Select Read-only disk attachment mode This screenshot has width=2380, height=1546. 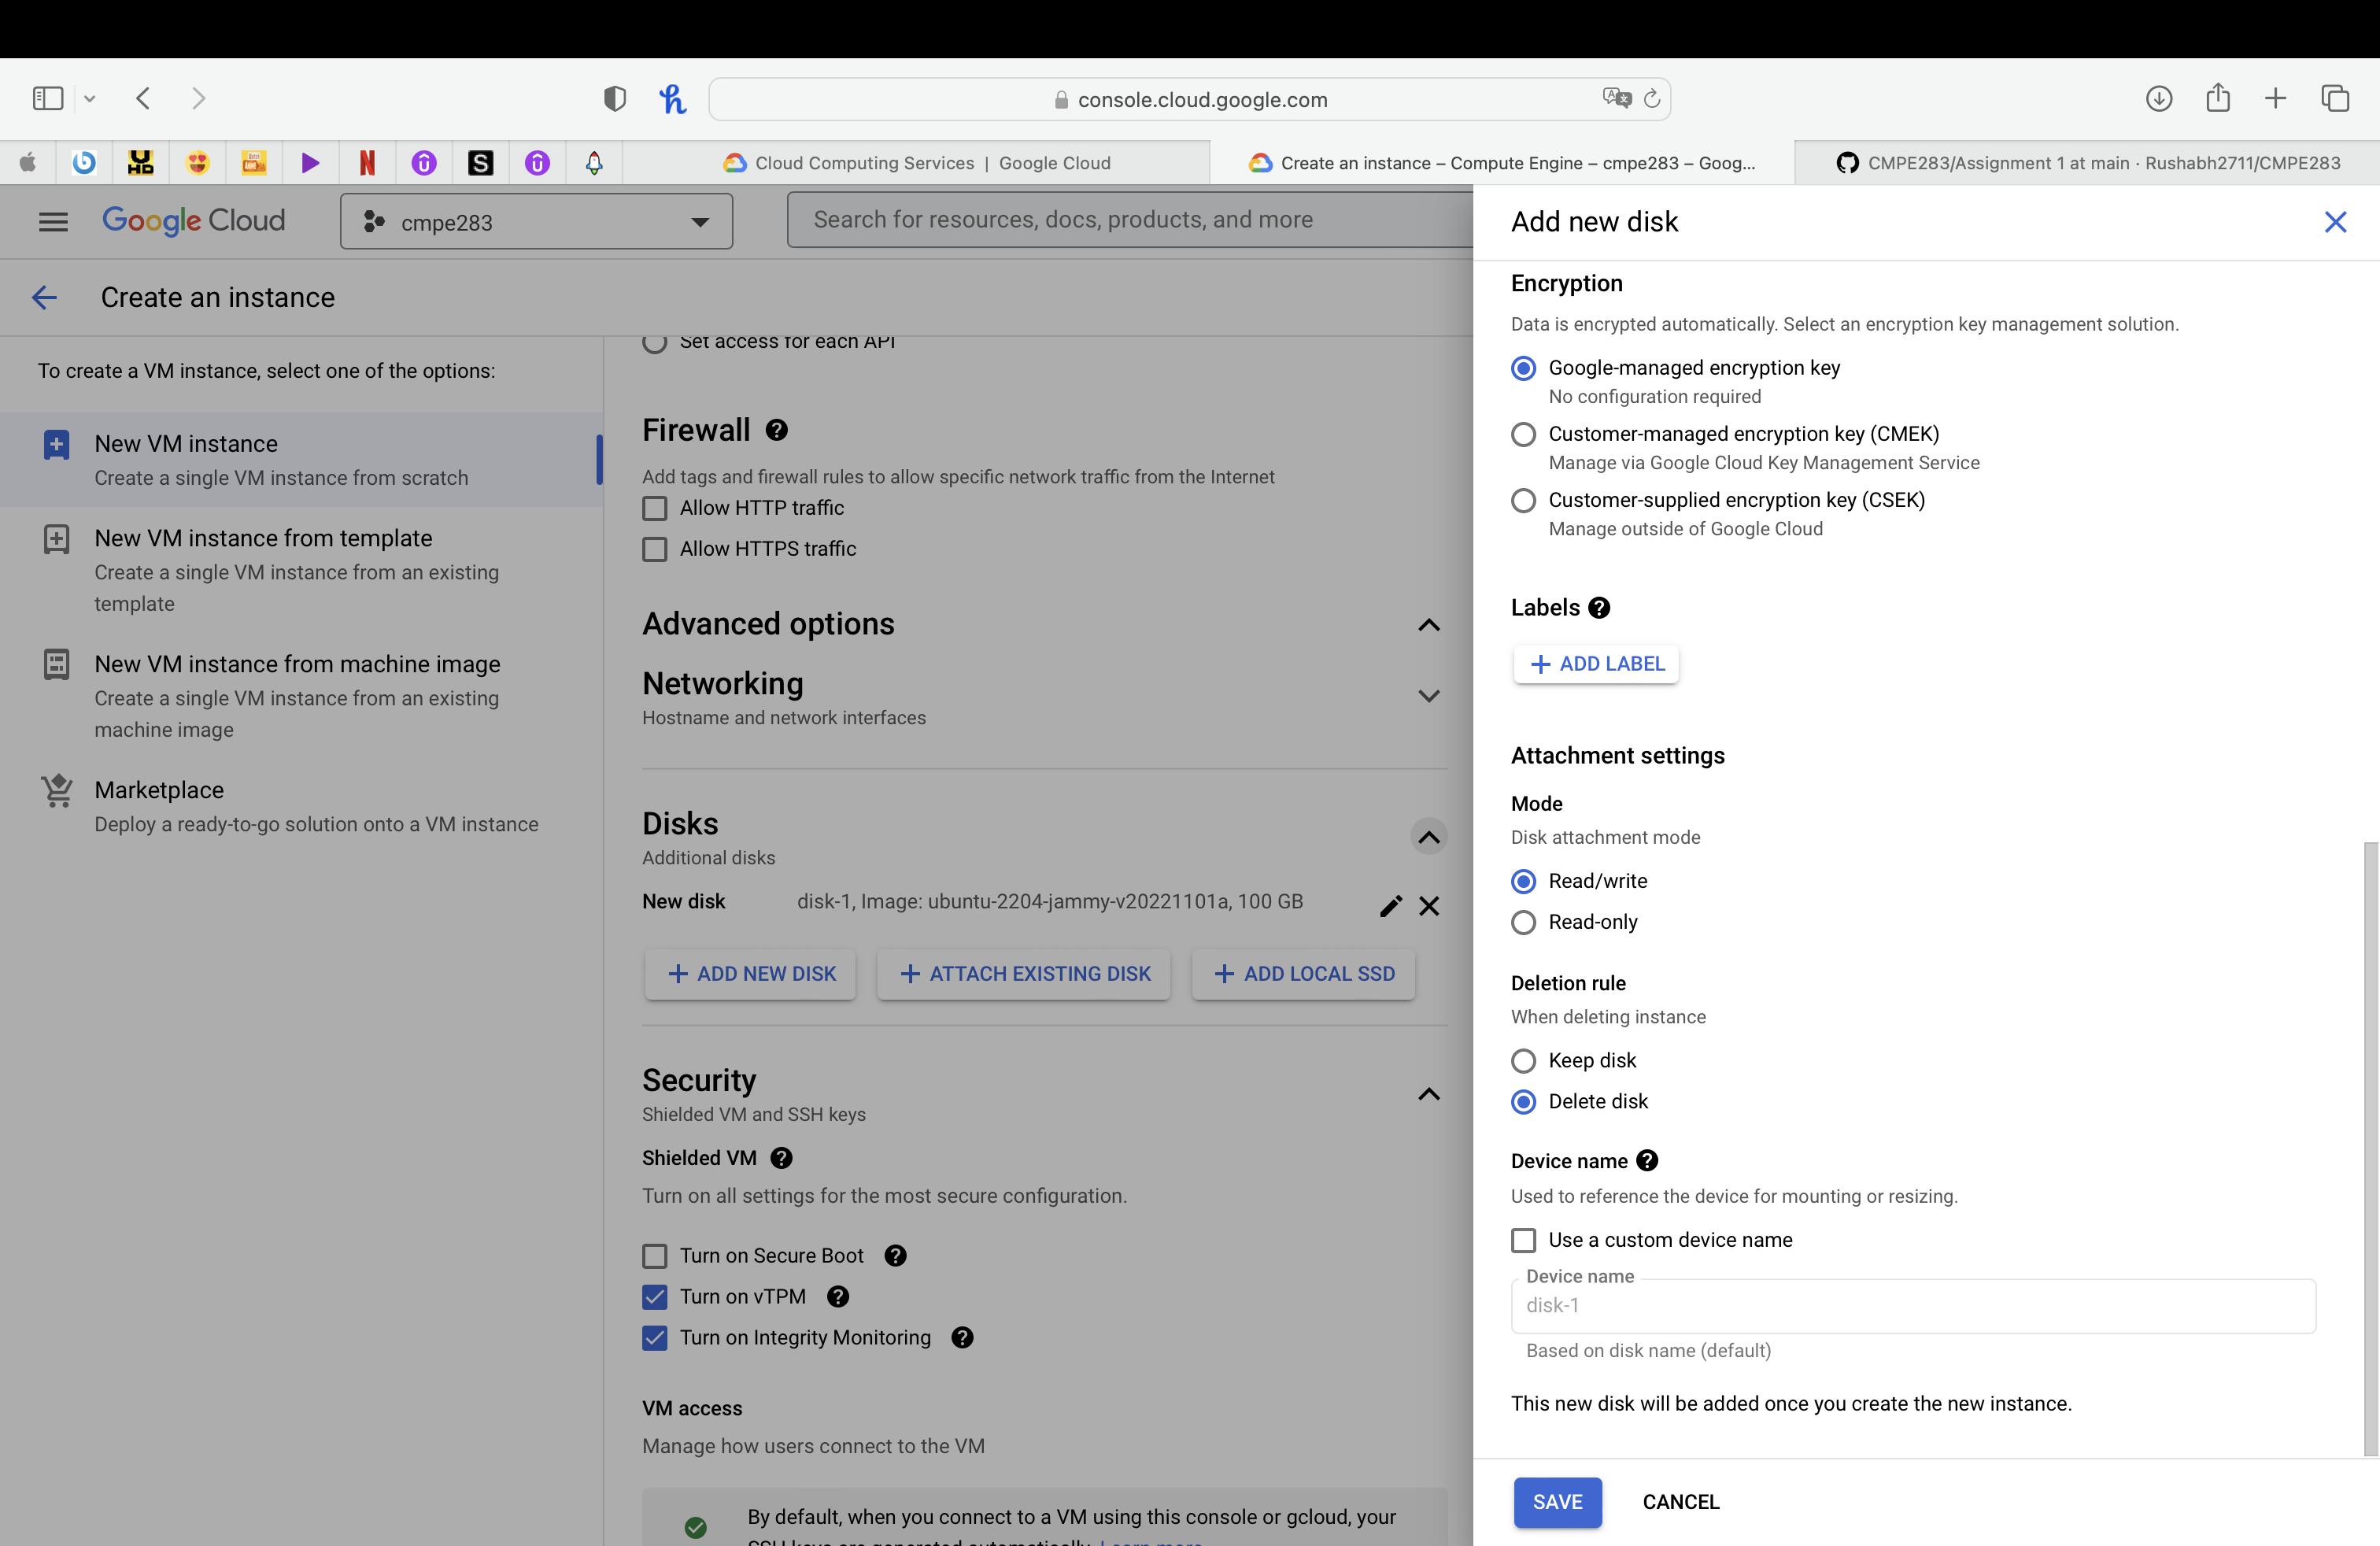pyautogui.click(x=1523, y=923)
